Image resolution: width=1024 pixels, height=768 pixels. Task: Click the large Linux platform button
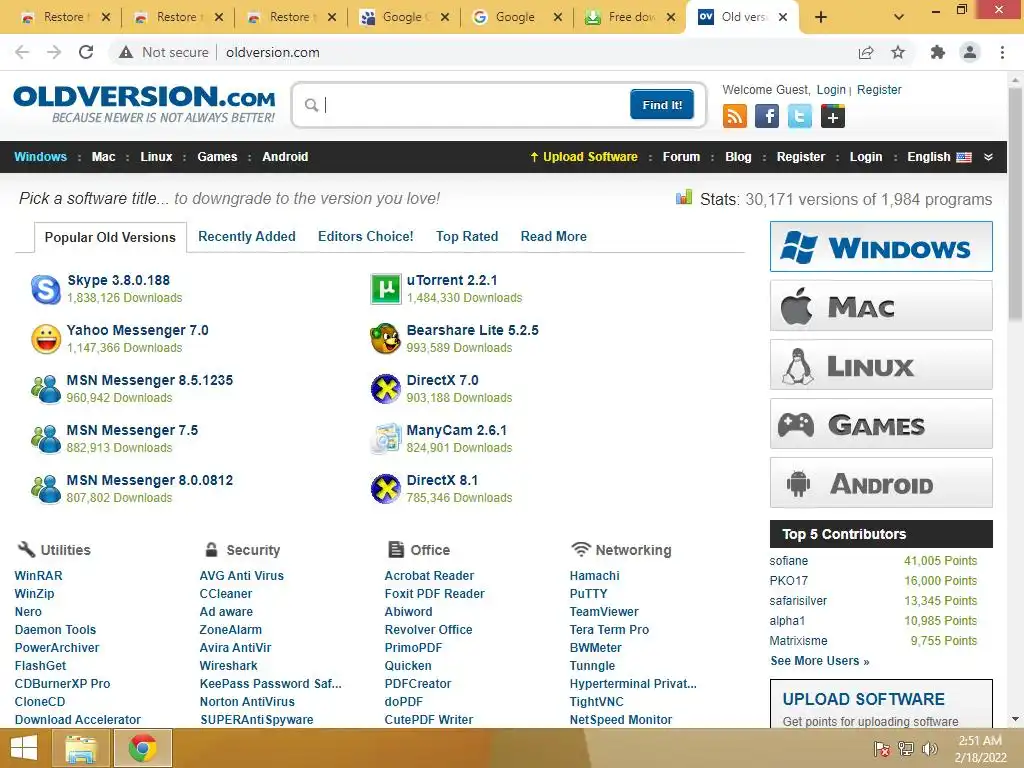tap(881, 365)
